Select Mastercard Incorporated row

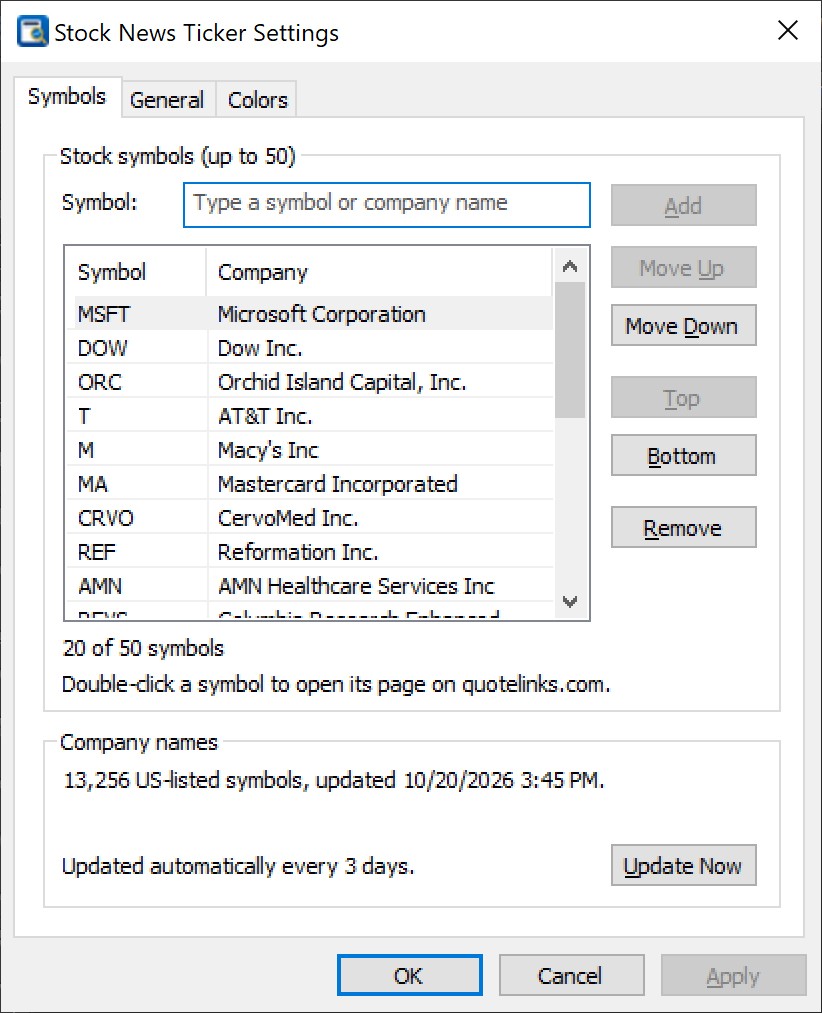(310, 483)
